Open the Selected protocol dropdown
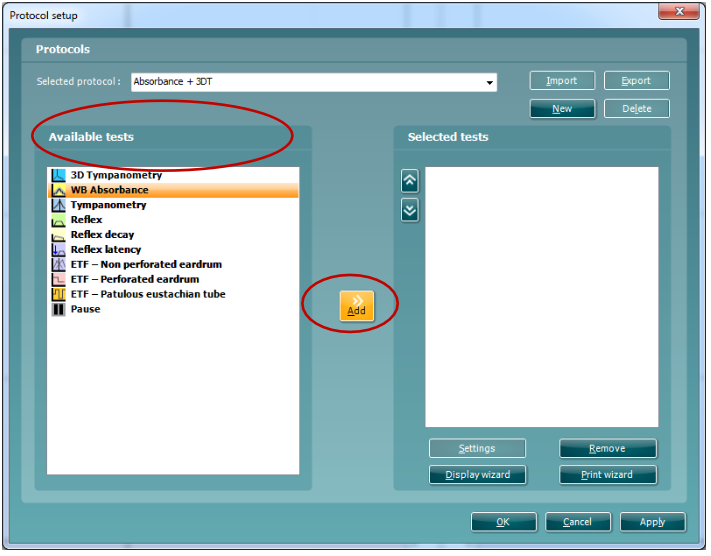The width and height of the screenshot is (711, 556). coord(489,82)
